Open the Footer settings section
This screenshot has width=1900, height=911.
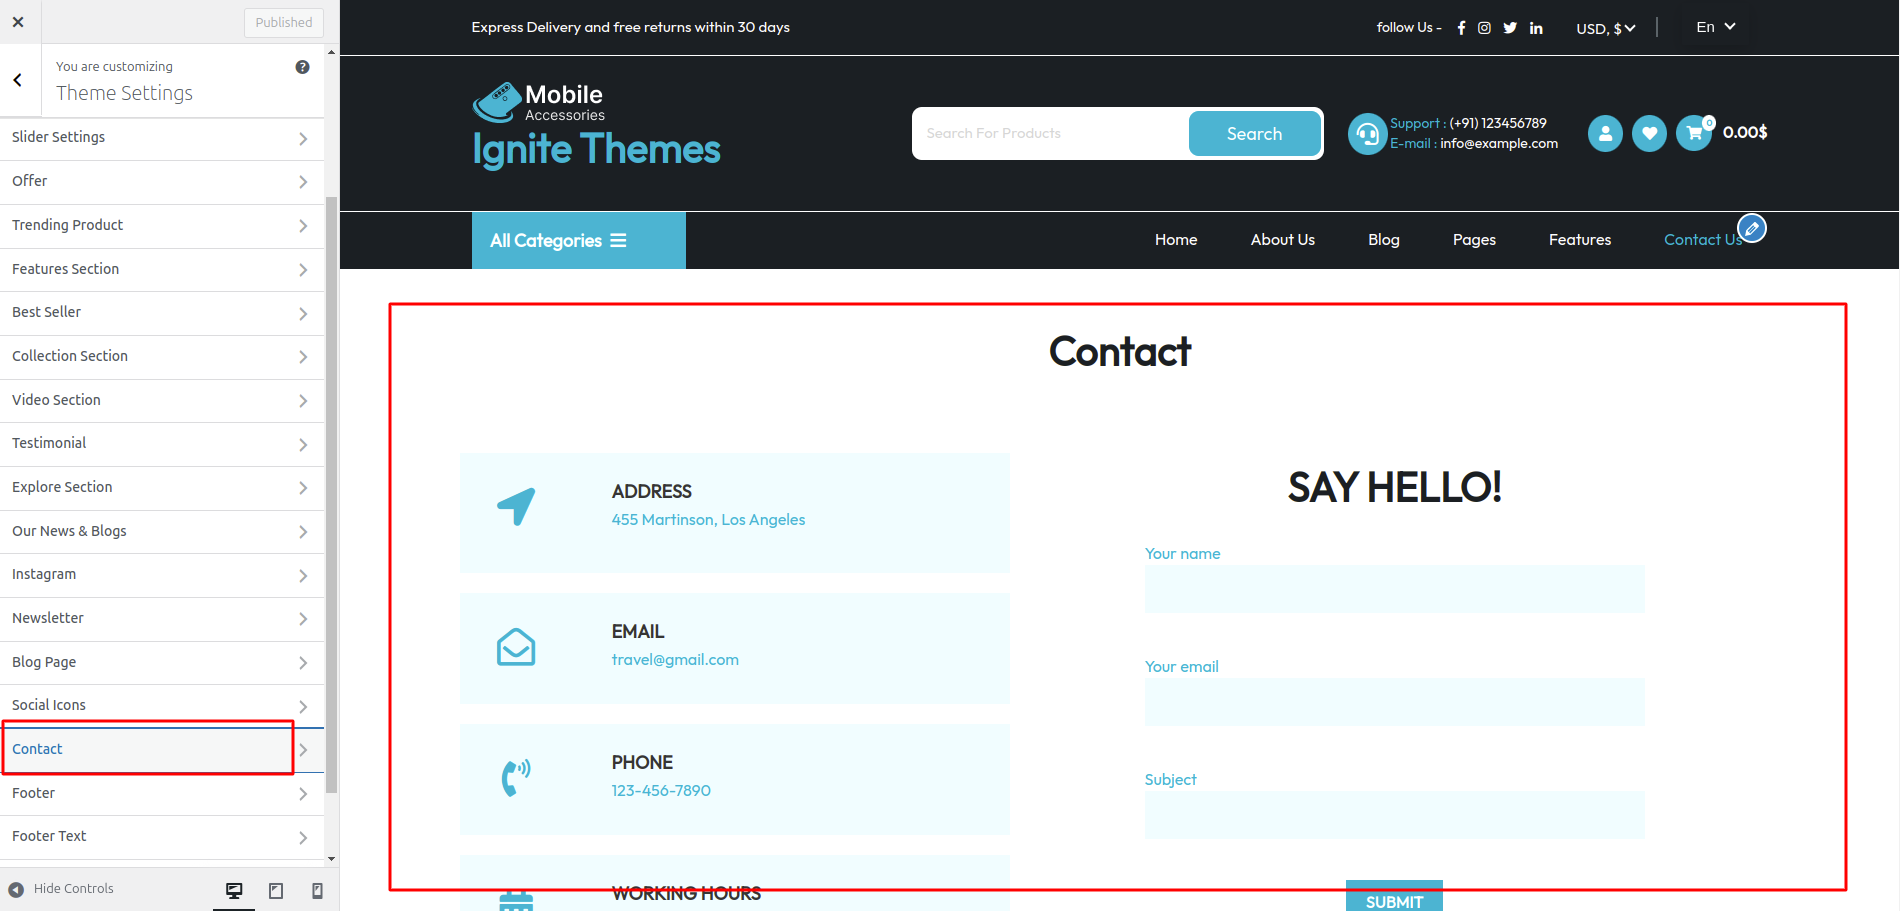click(162, 794)
